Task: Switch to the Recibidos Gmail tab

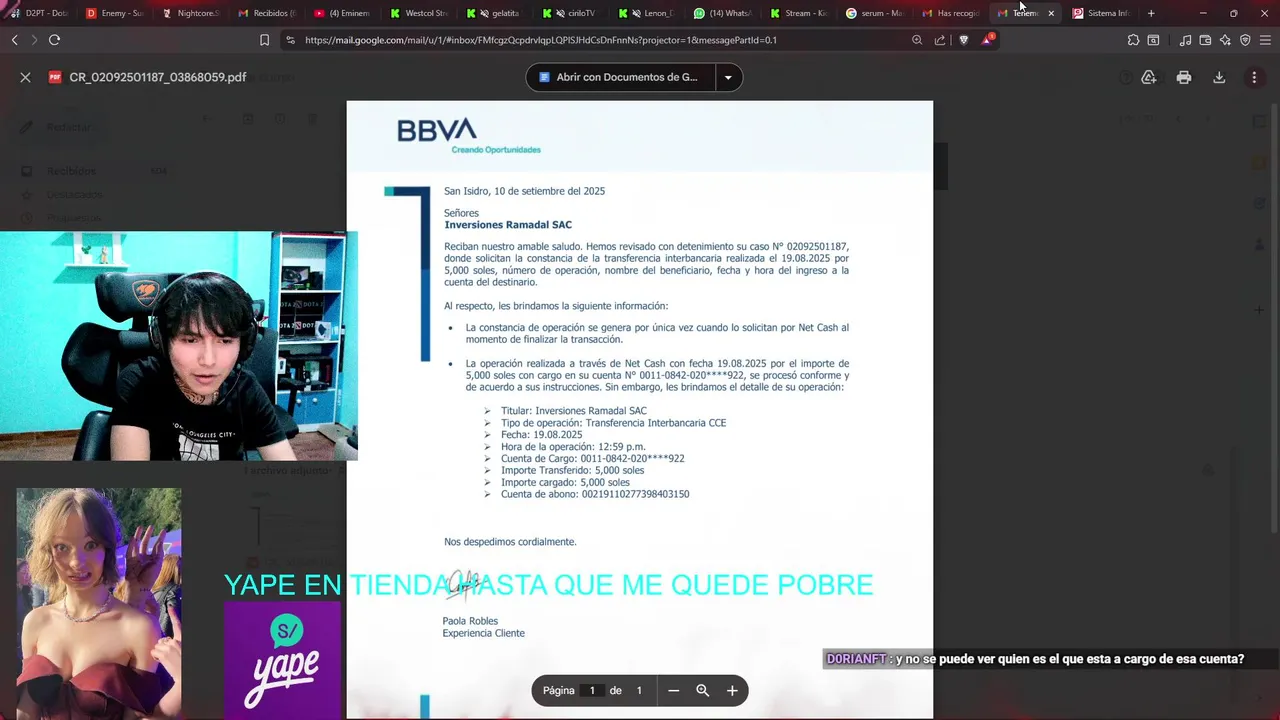Action: 267,13
